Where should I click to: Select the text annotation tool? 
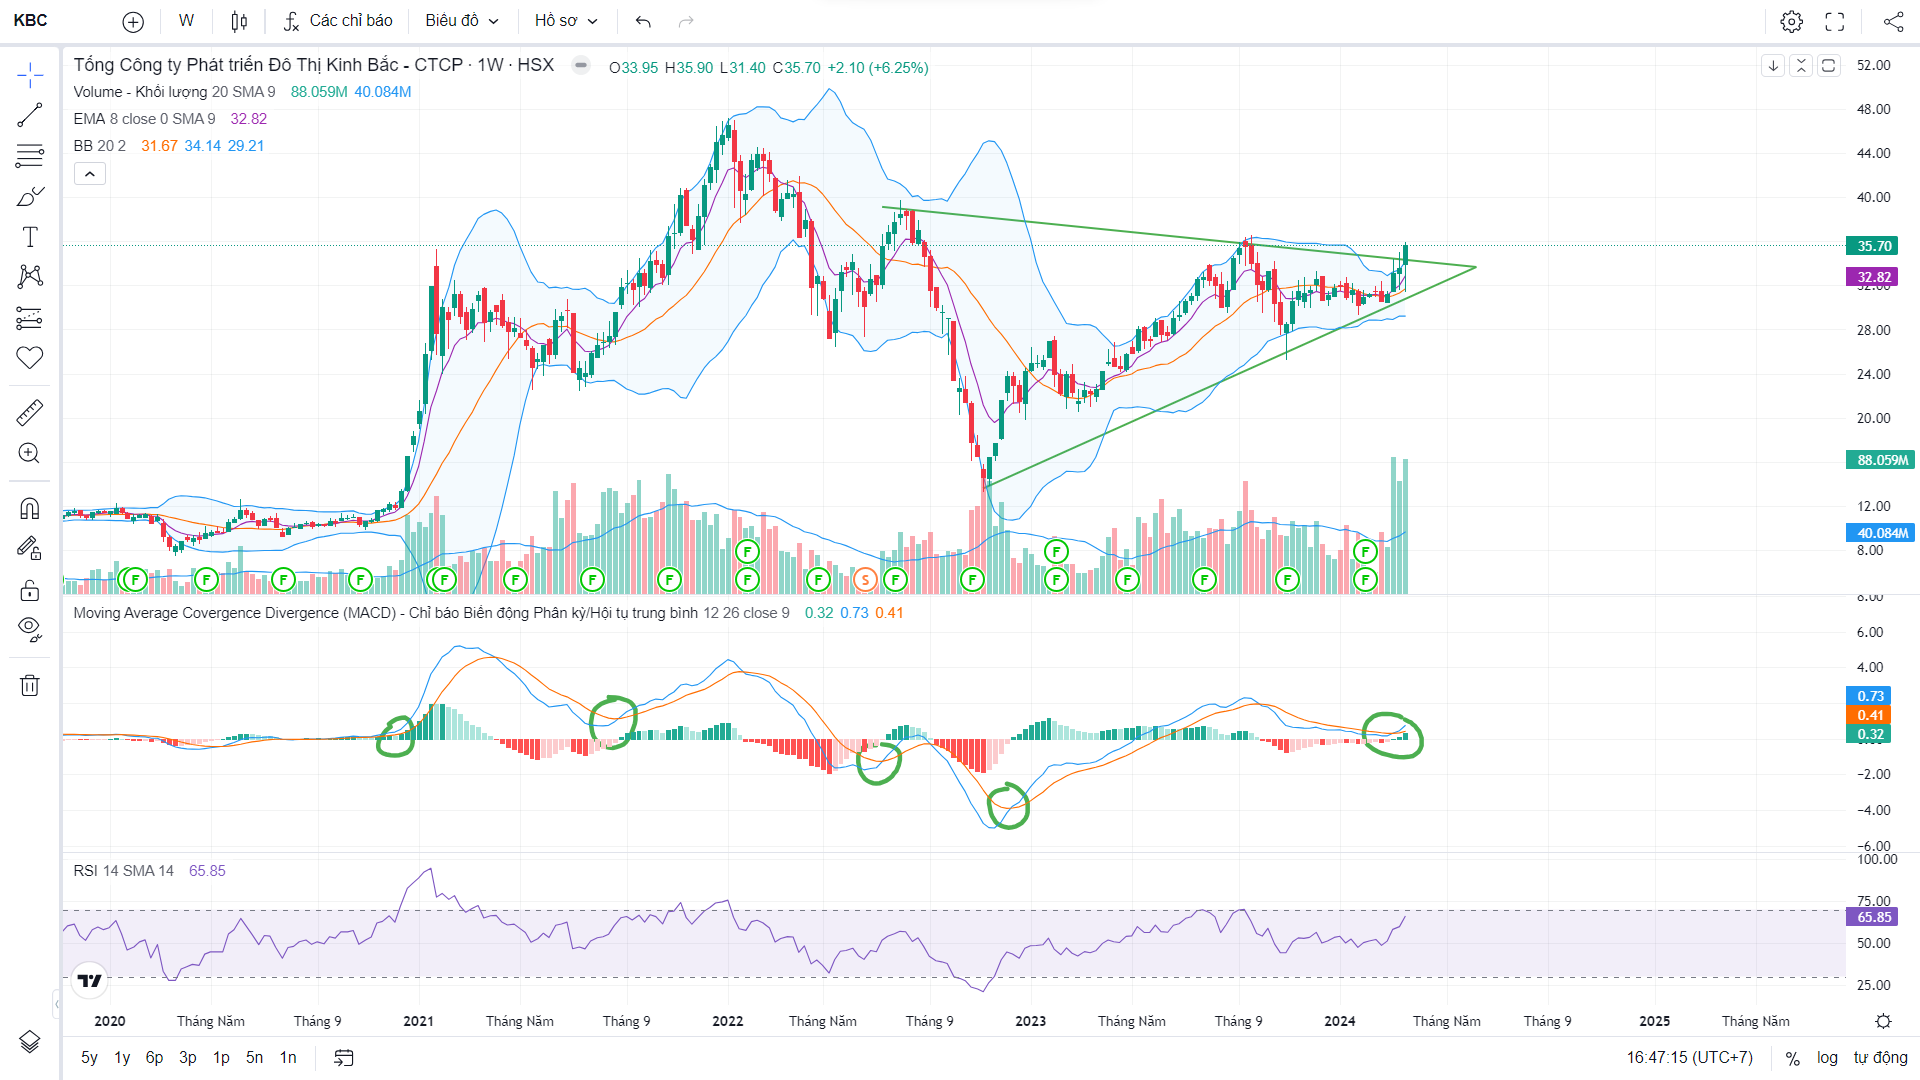[x=30, y=237]
